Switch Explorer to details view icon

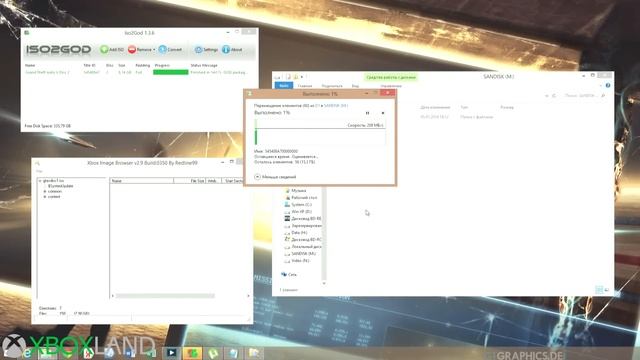click(x=599, y=290)
